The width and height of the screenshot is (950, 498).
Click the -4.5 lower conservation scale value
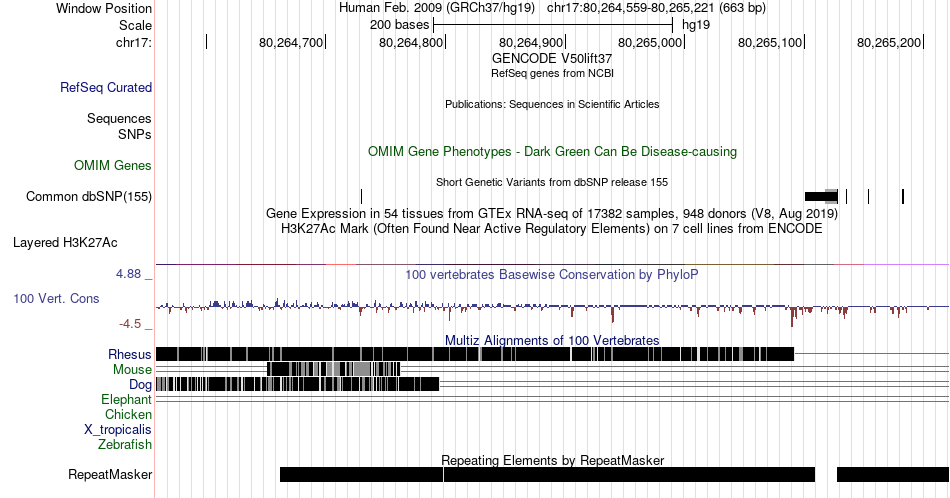click(x=130, y=324)
